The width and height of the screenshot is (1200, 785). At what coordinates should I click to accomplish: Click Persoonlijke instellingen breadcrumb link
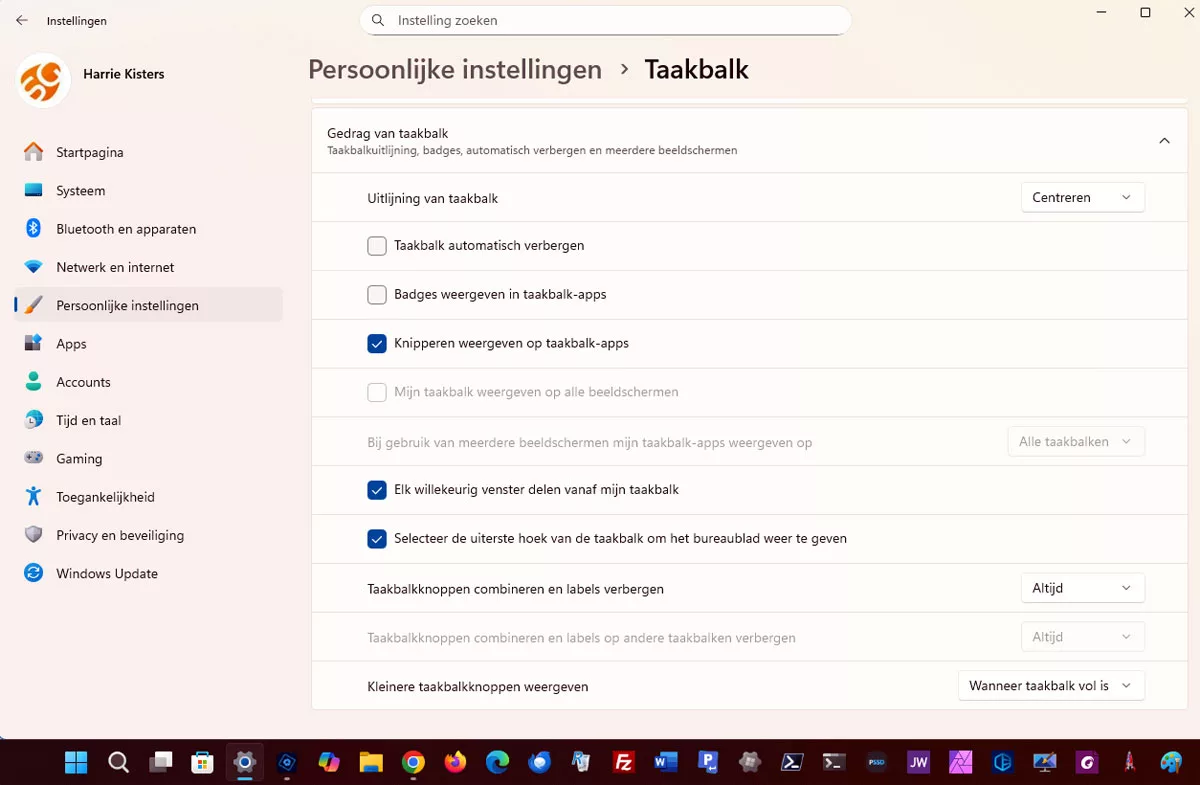click(x=455, y=69)
